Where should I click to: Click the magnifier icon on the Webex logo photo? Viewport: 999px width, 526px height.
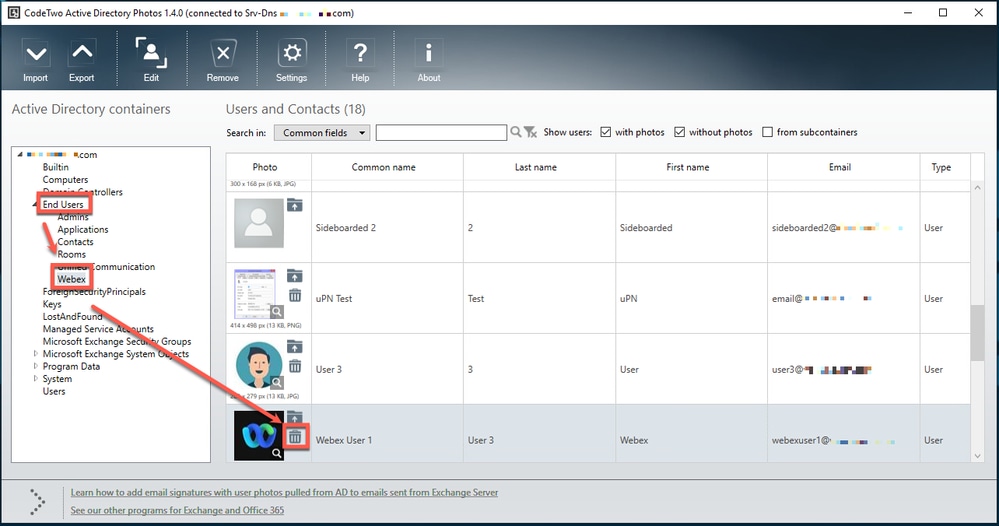[x=277, y=453]
